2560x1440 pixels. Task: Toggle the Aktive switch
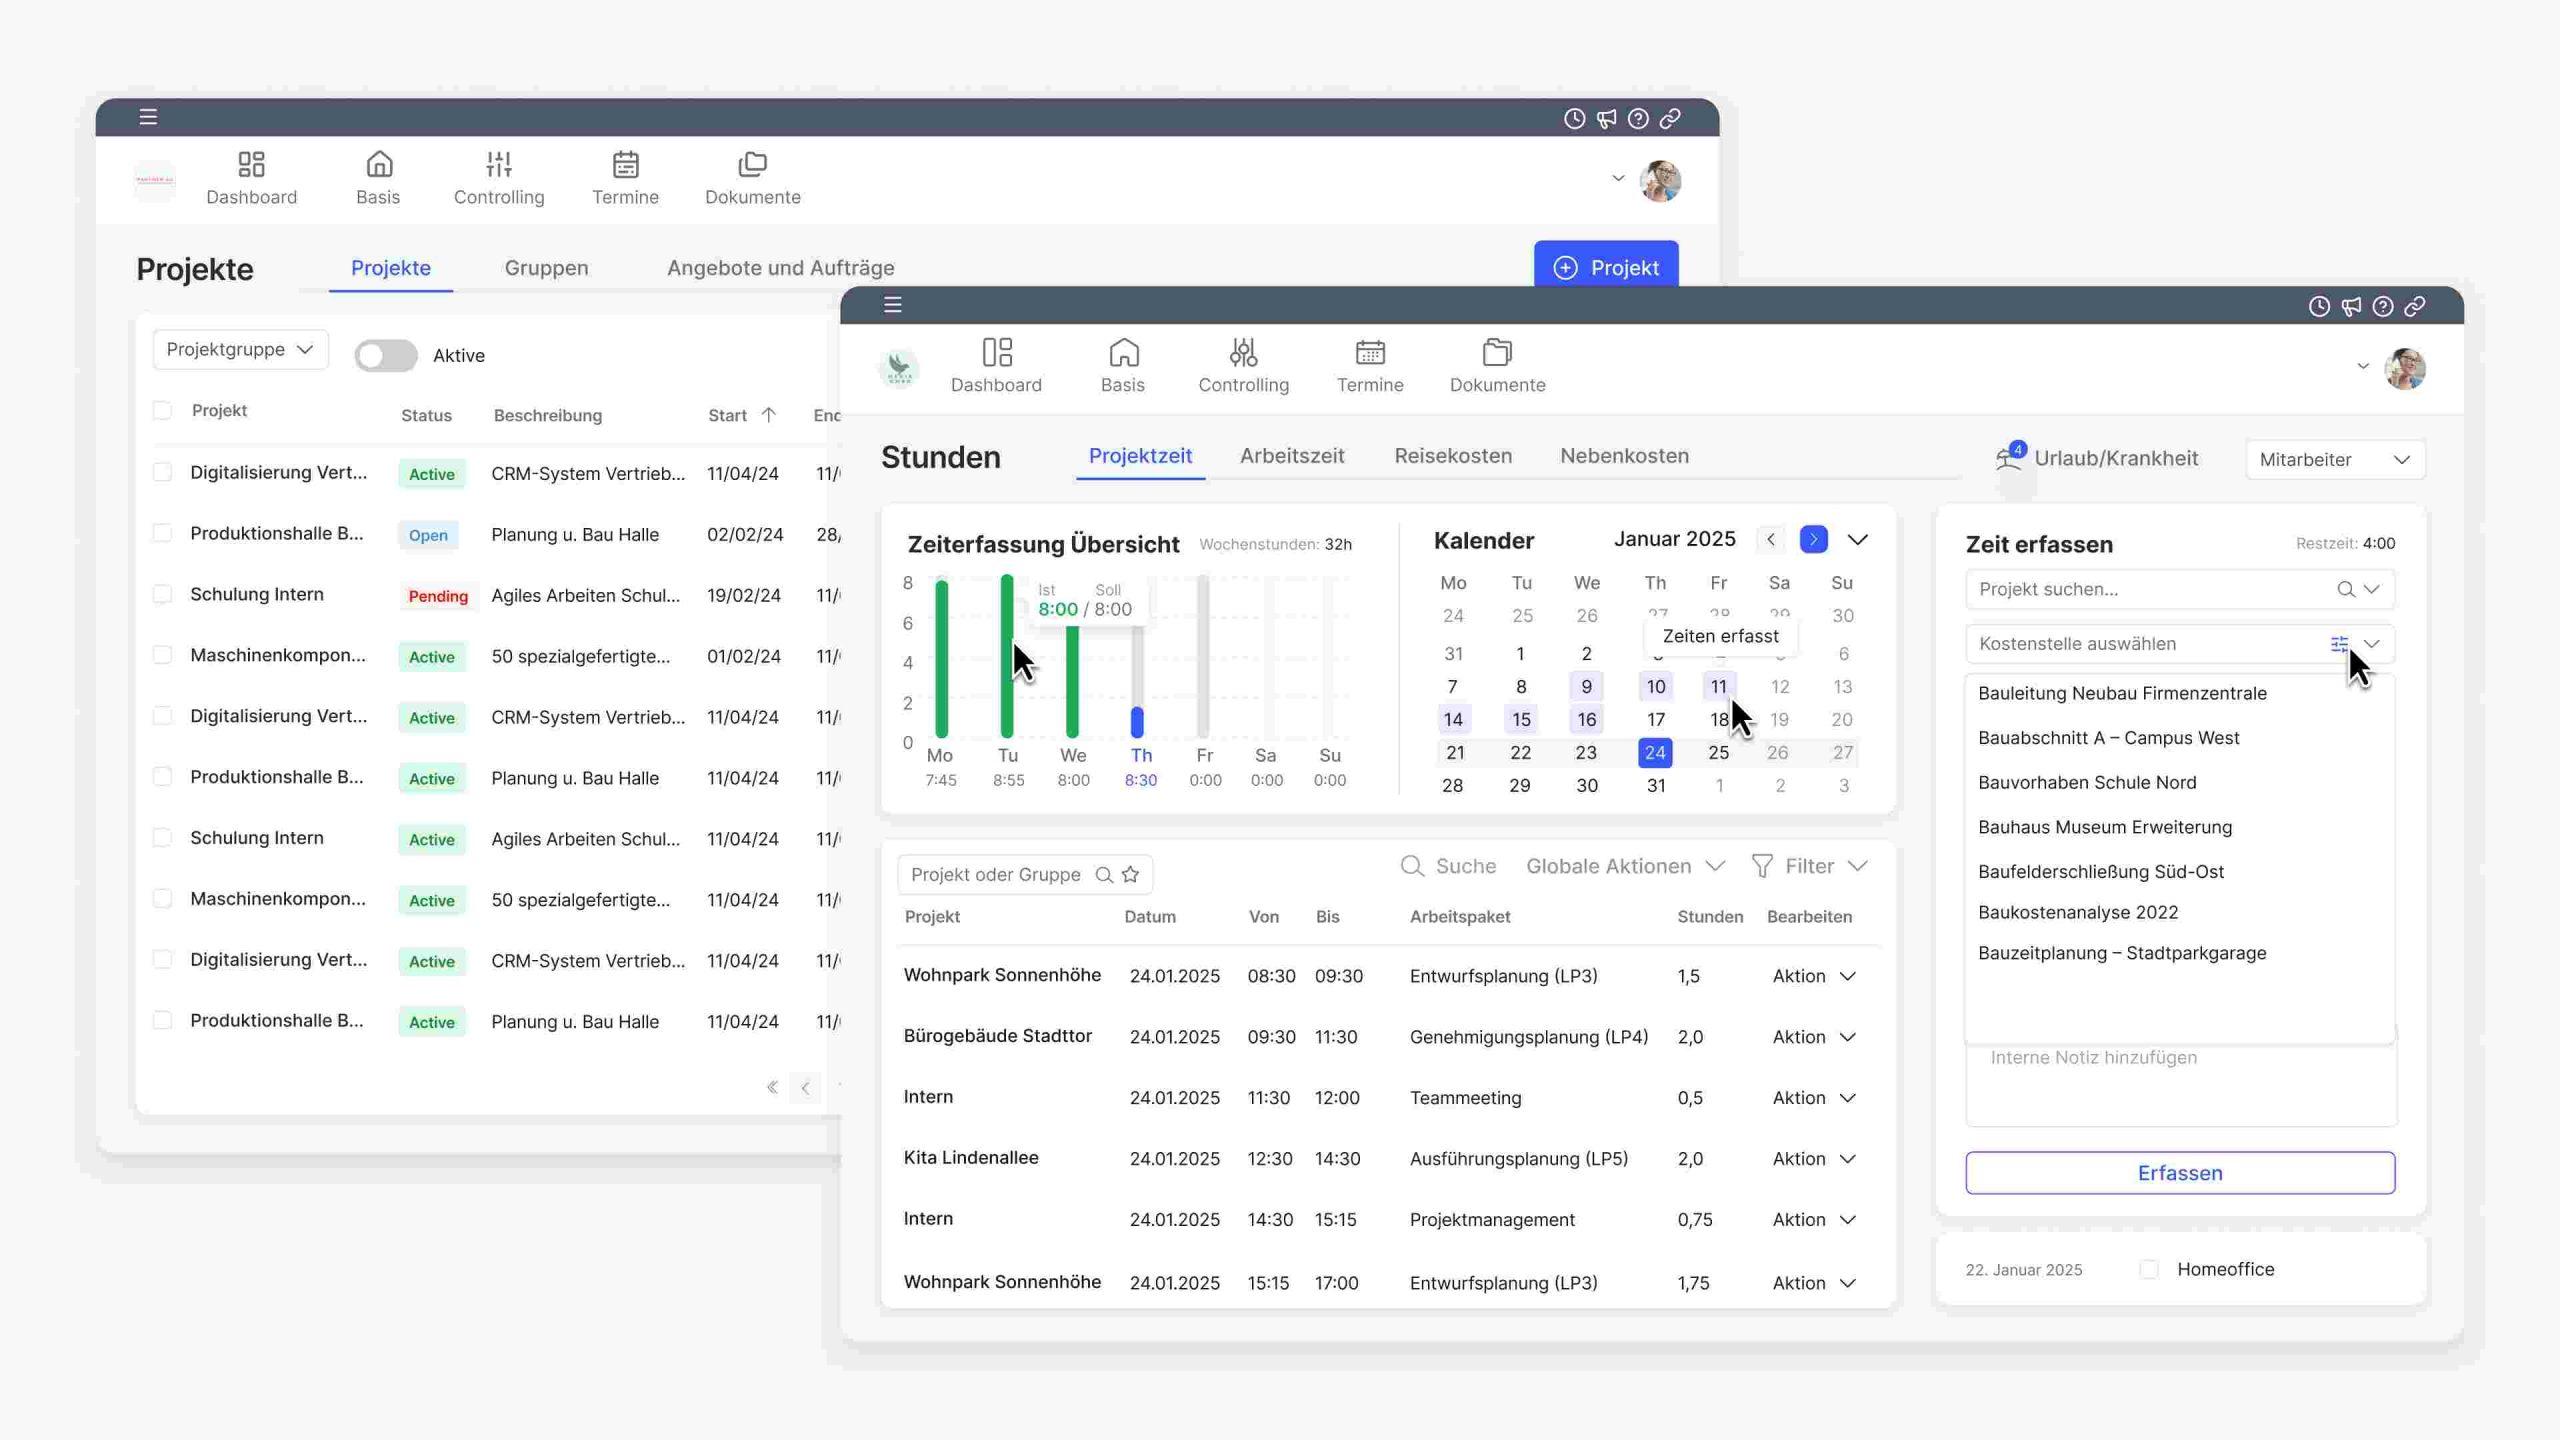coord(386,356)
